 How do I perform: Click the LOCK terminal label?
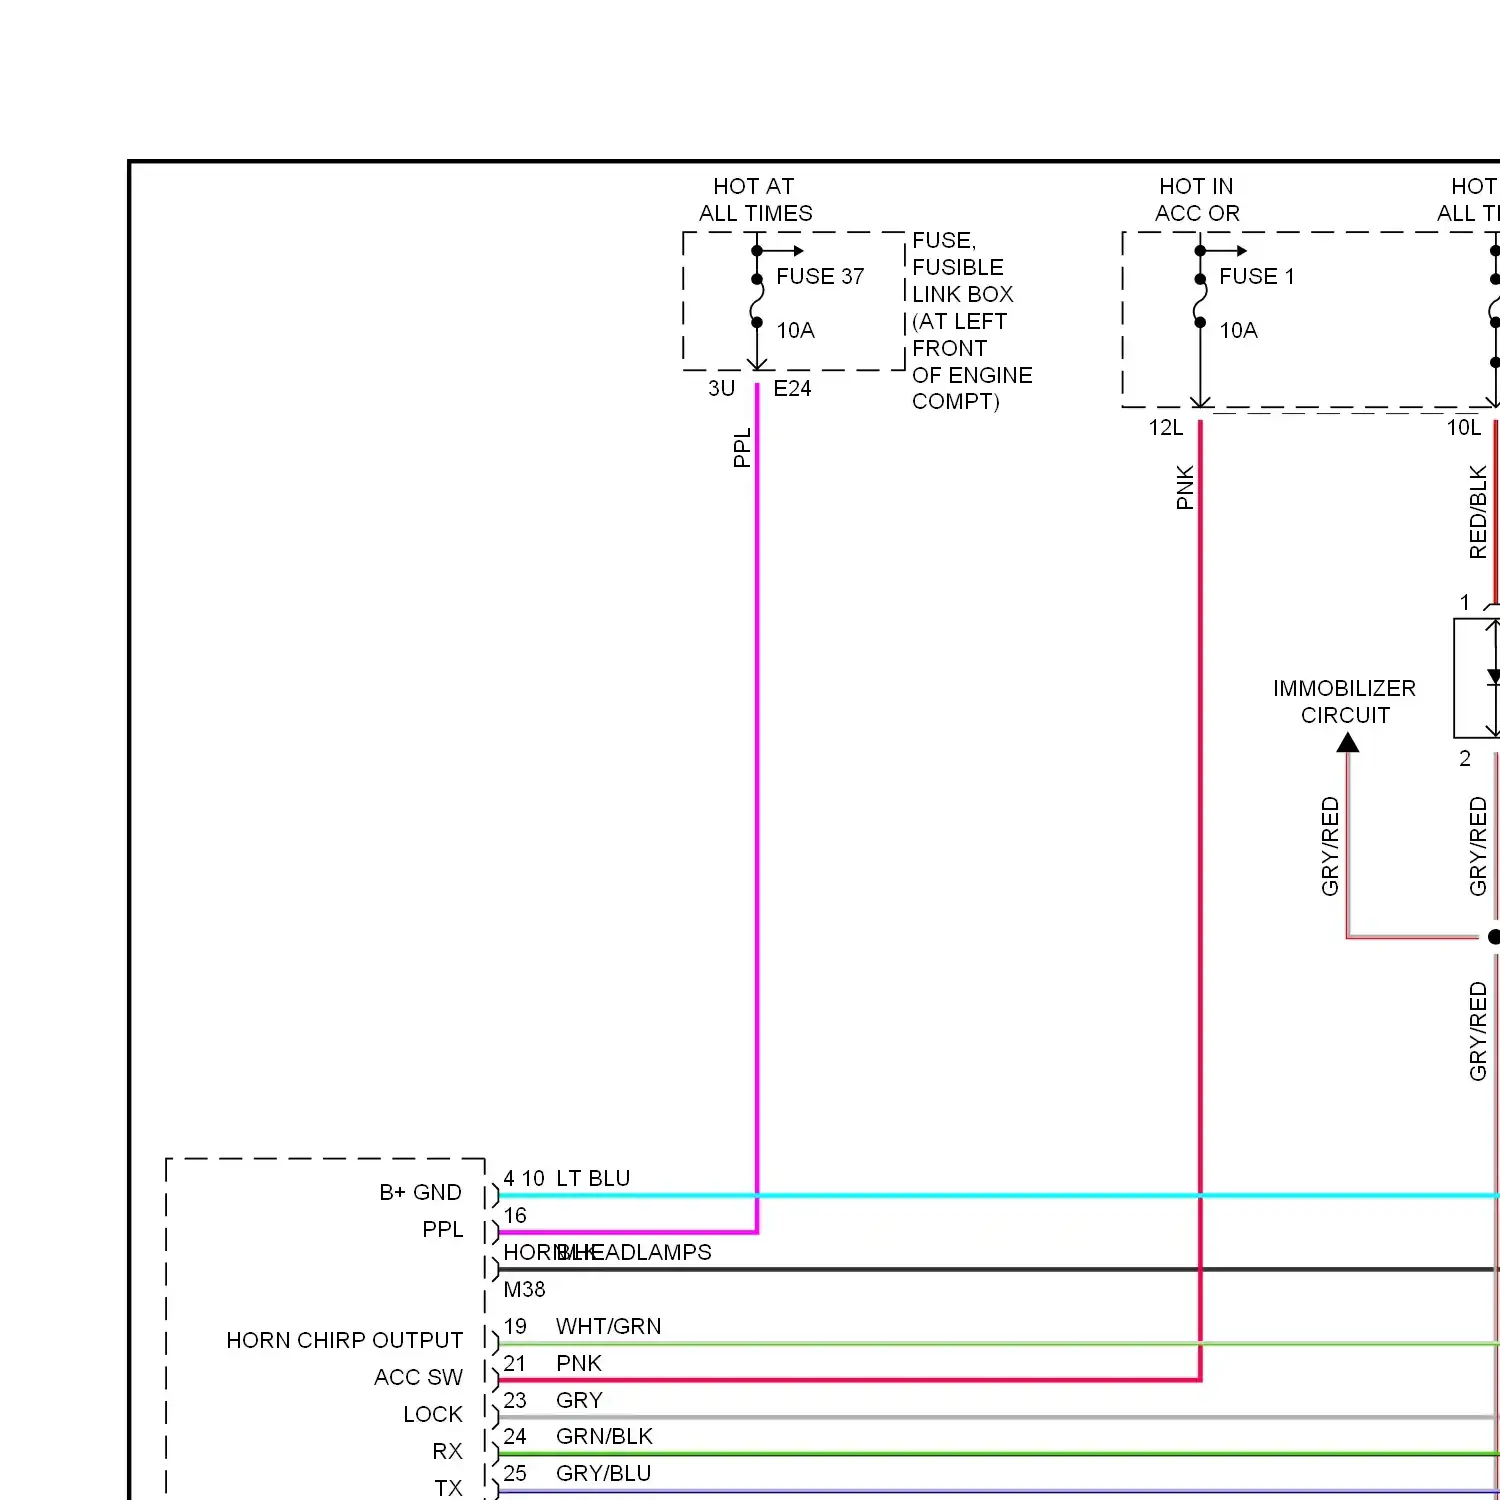[433, 1414]
